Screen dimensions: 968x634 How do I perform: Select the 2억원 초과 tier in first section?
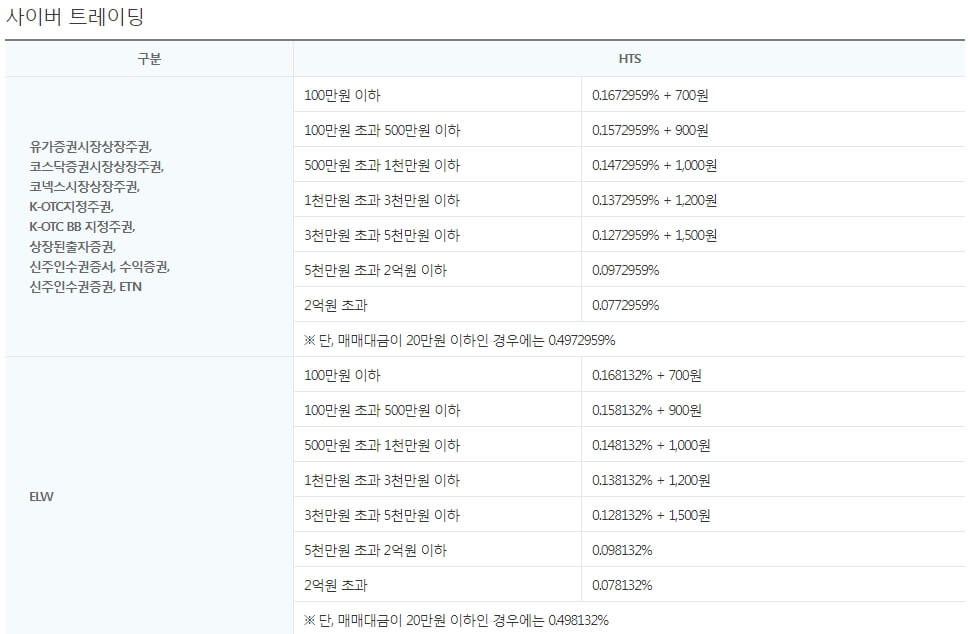point(332,304)
